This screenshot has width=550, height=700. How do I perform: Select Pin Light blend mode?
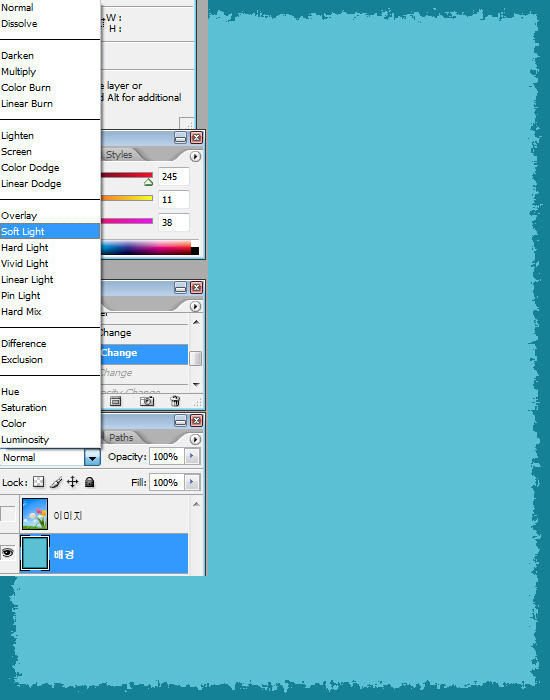coord(21,296)
